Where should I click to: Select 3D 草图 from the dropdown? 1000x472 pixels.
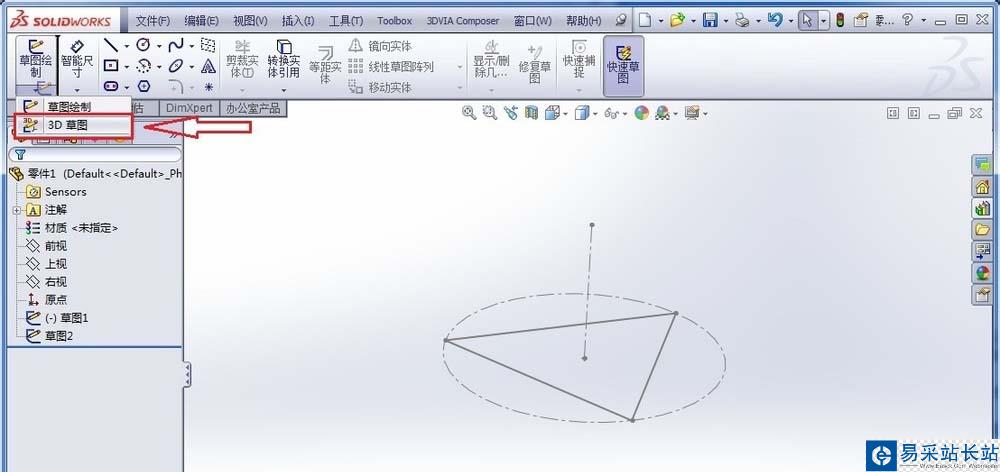tap(73, 125)
